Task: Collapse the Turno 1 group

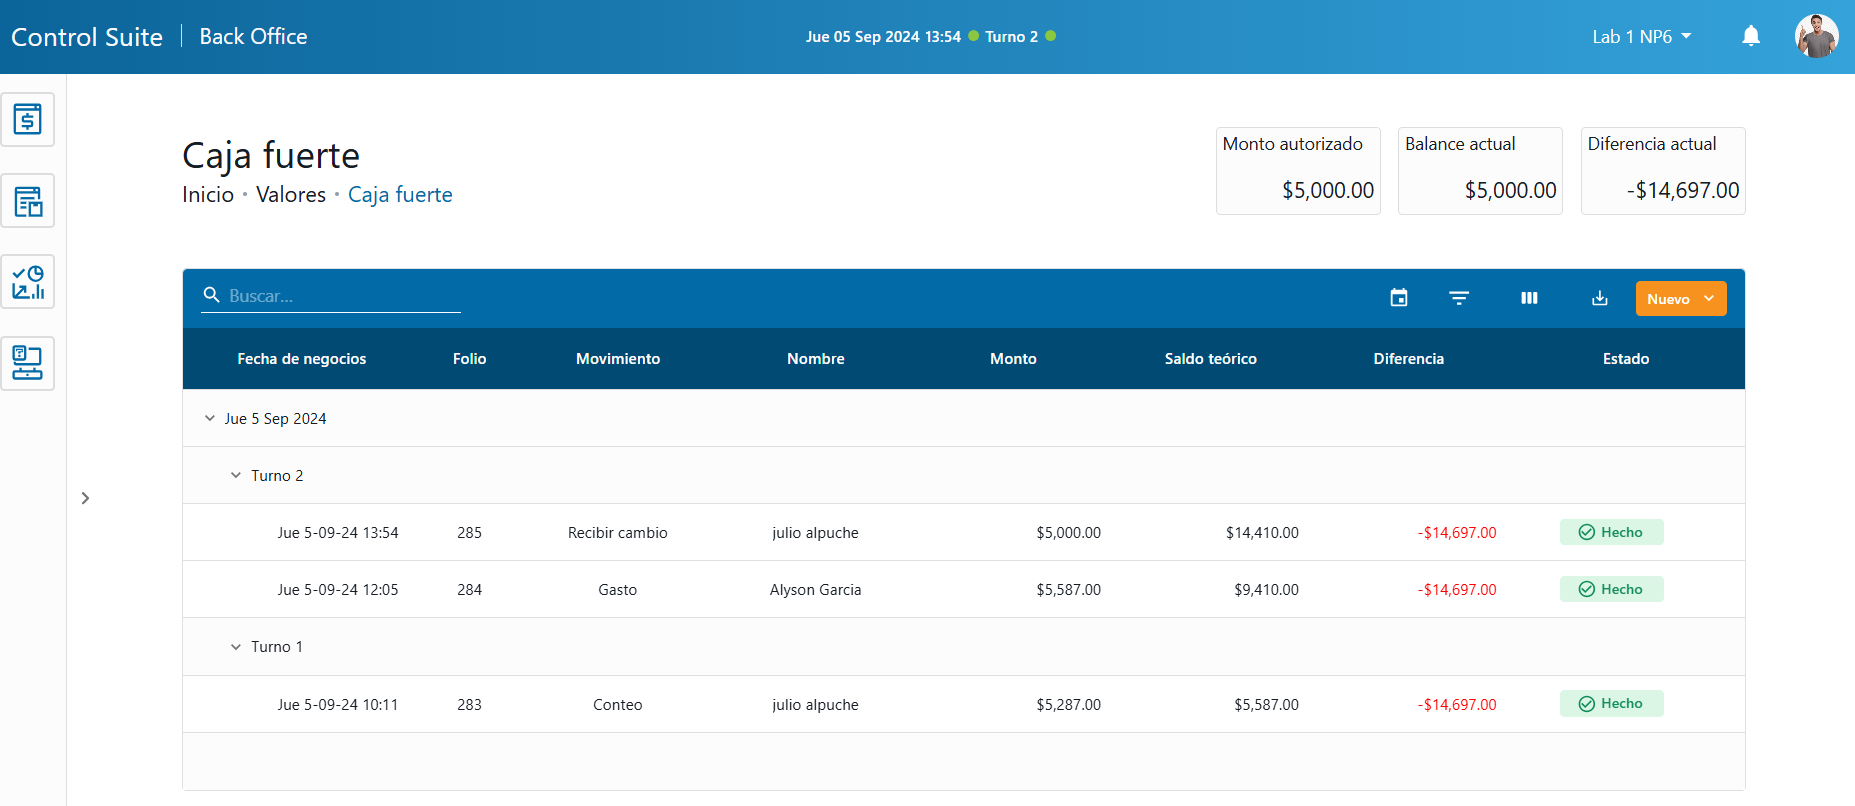Action: (236, 647)
